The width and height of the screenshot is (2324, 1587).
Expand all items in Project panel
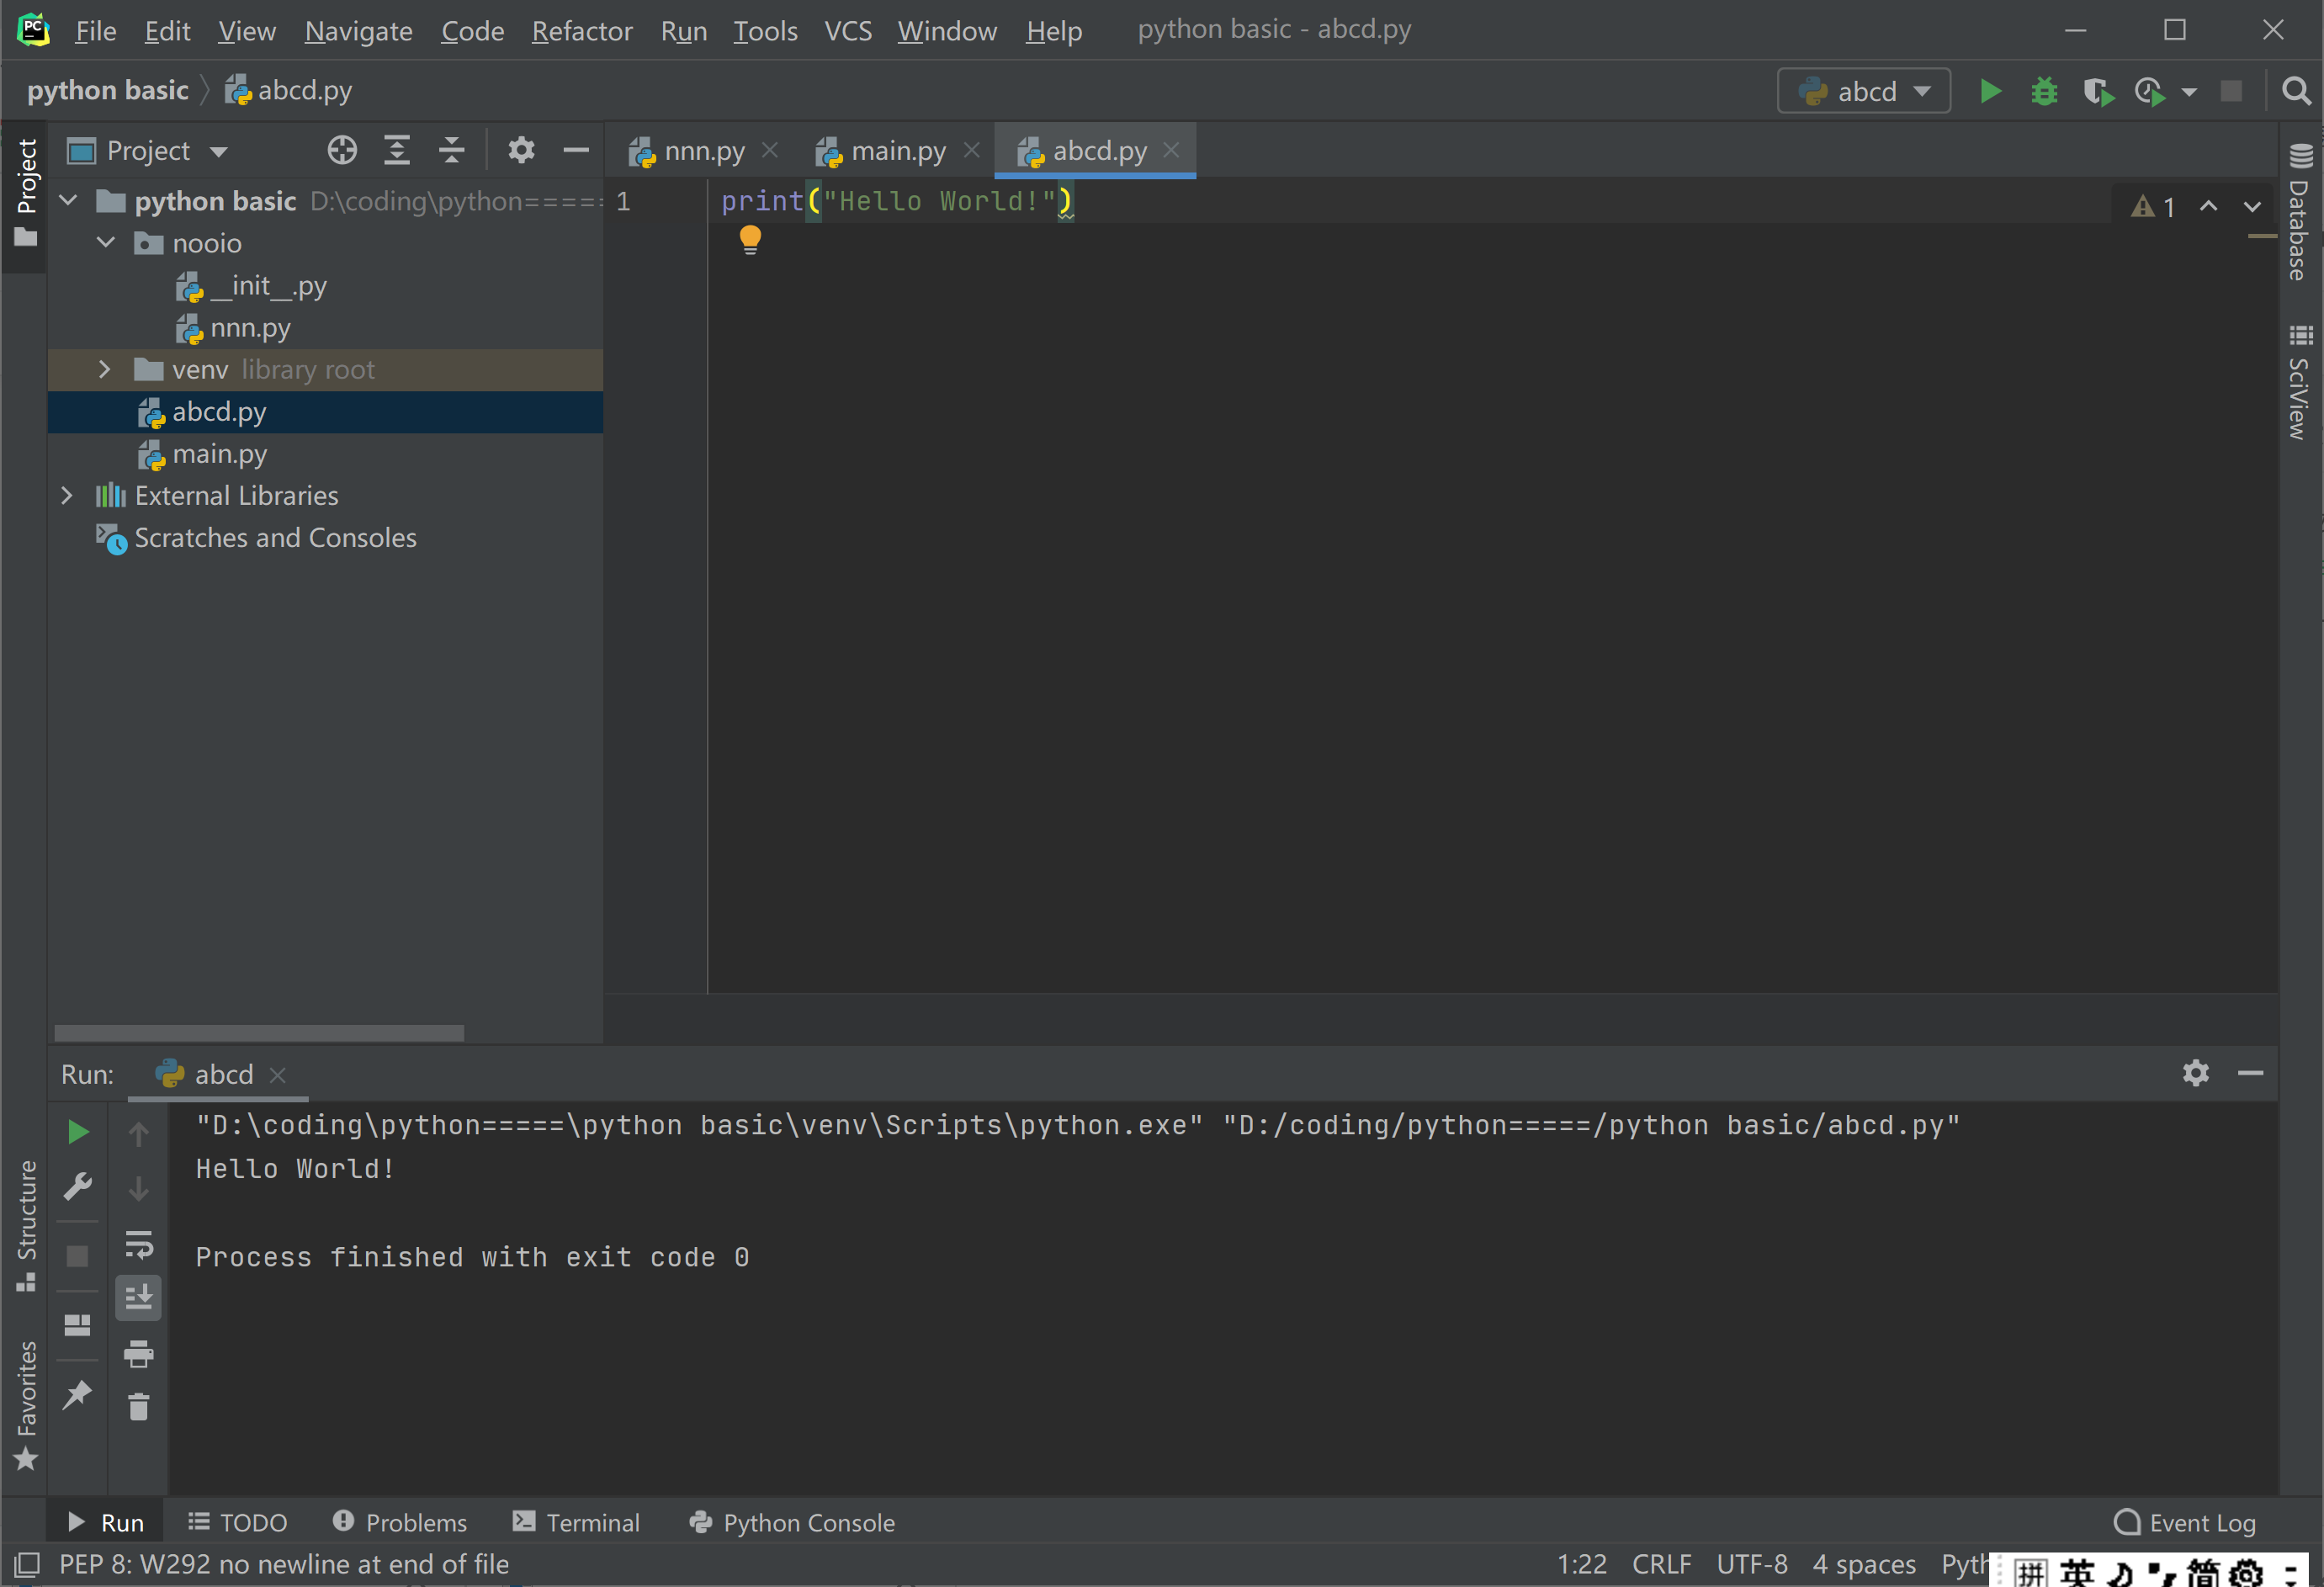(397, 150)
